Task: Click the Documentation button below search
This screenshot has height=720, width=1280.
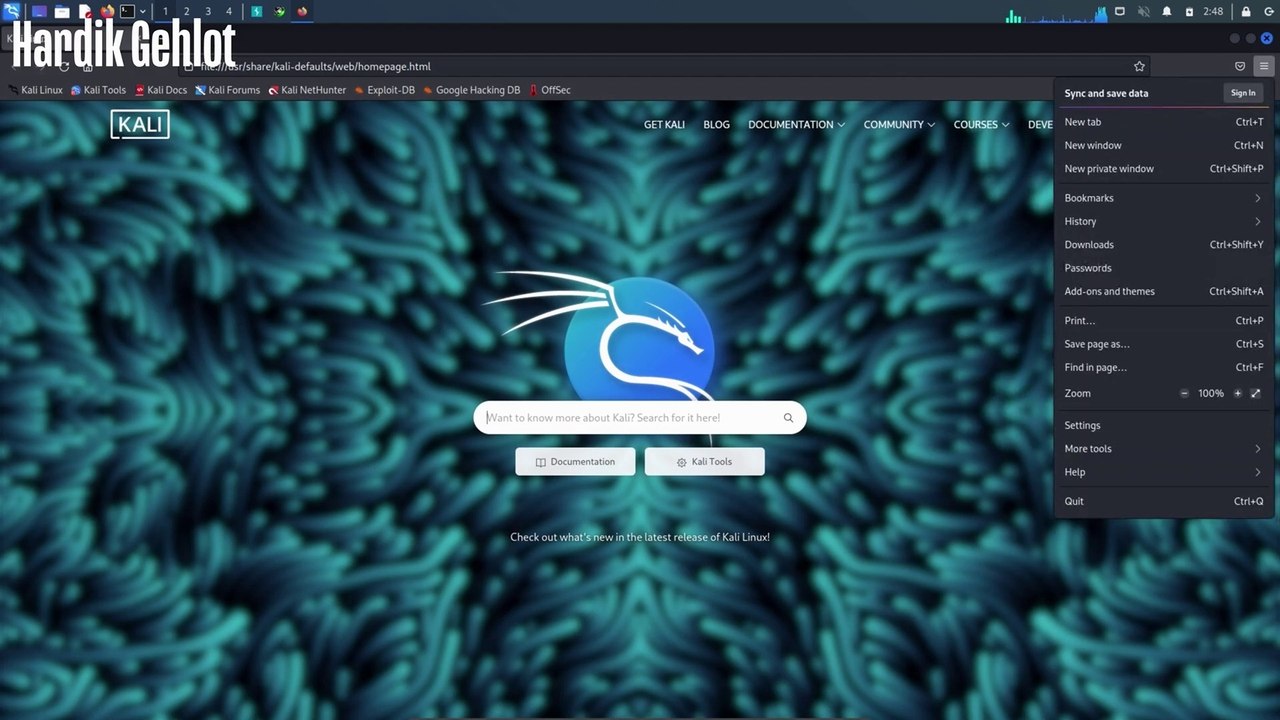Action: pos(575,462)
